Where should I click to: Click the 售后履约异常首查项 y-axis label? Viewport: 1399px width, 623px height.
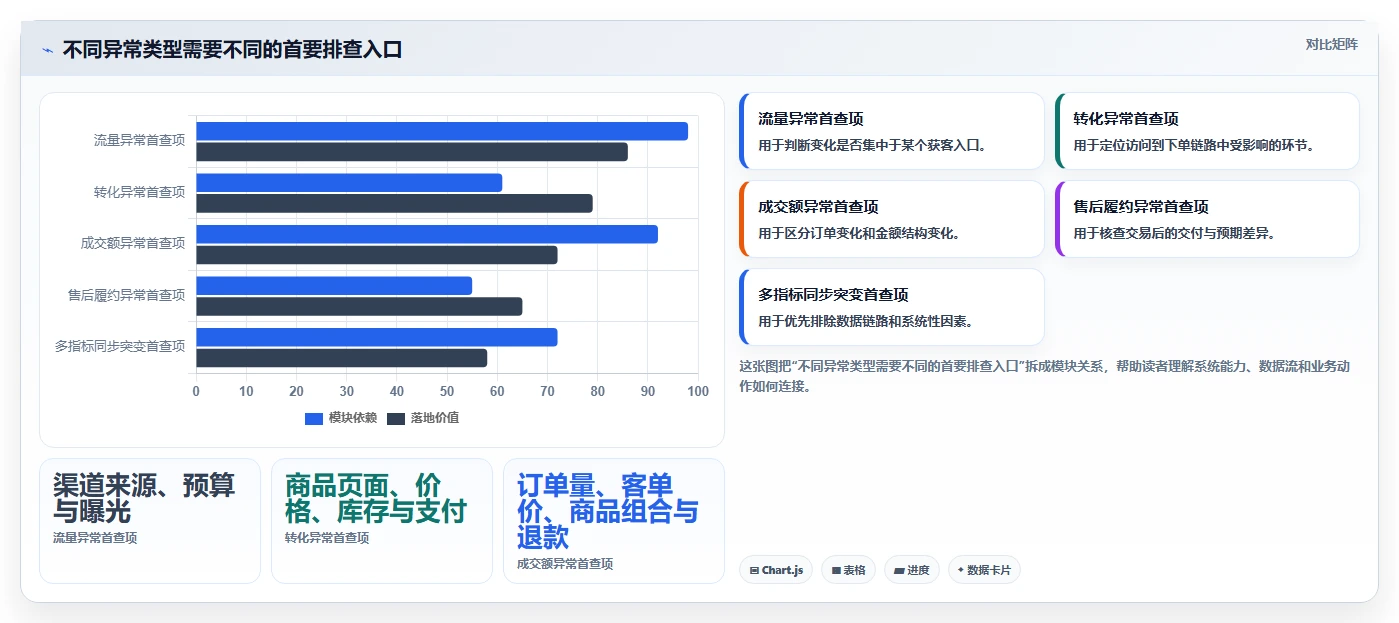(126, 295)
